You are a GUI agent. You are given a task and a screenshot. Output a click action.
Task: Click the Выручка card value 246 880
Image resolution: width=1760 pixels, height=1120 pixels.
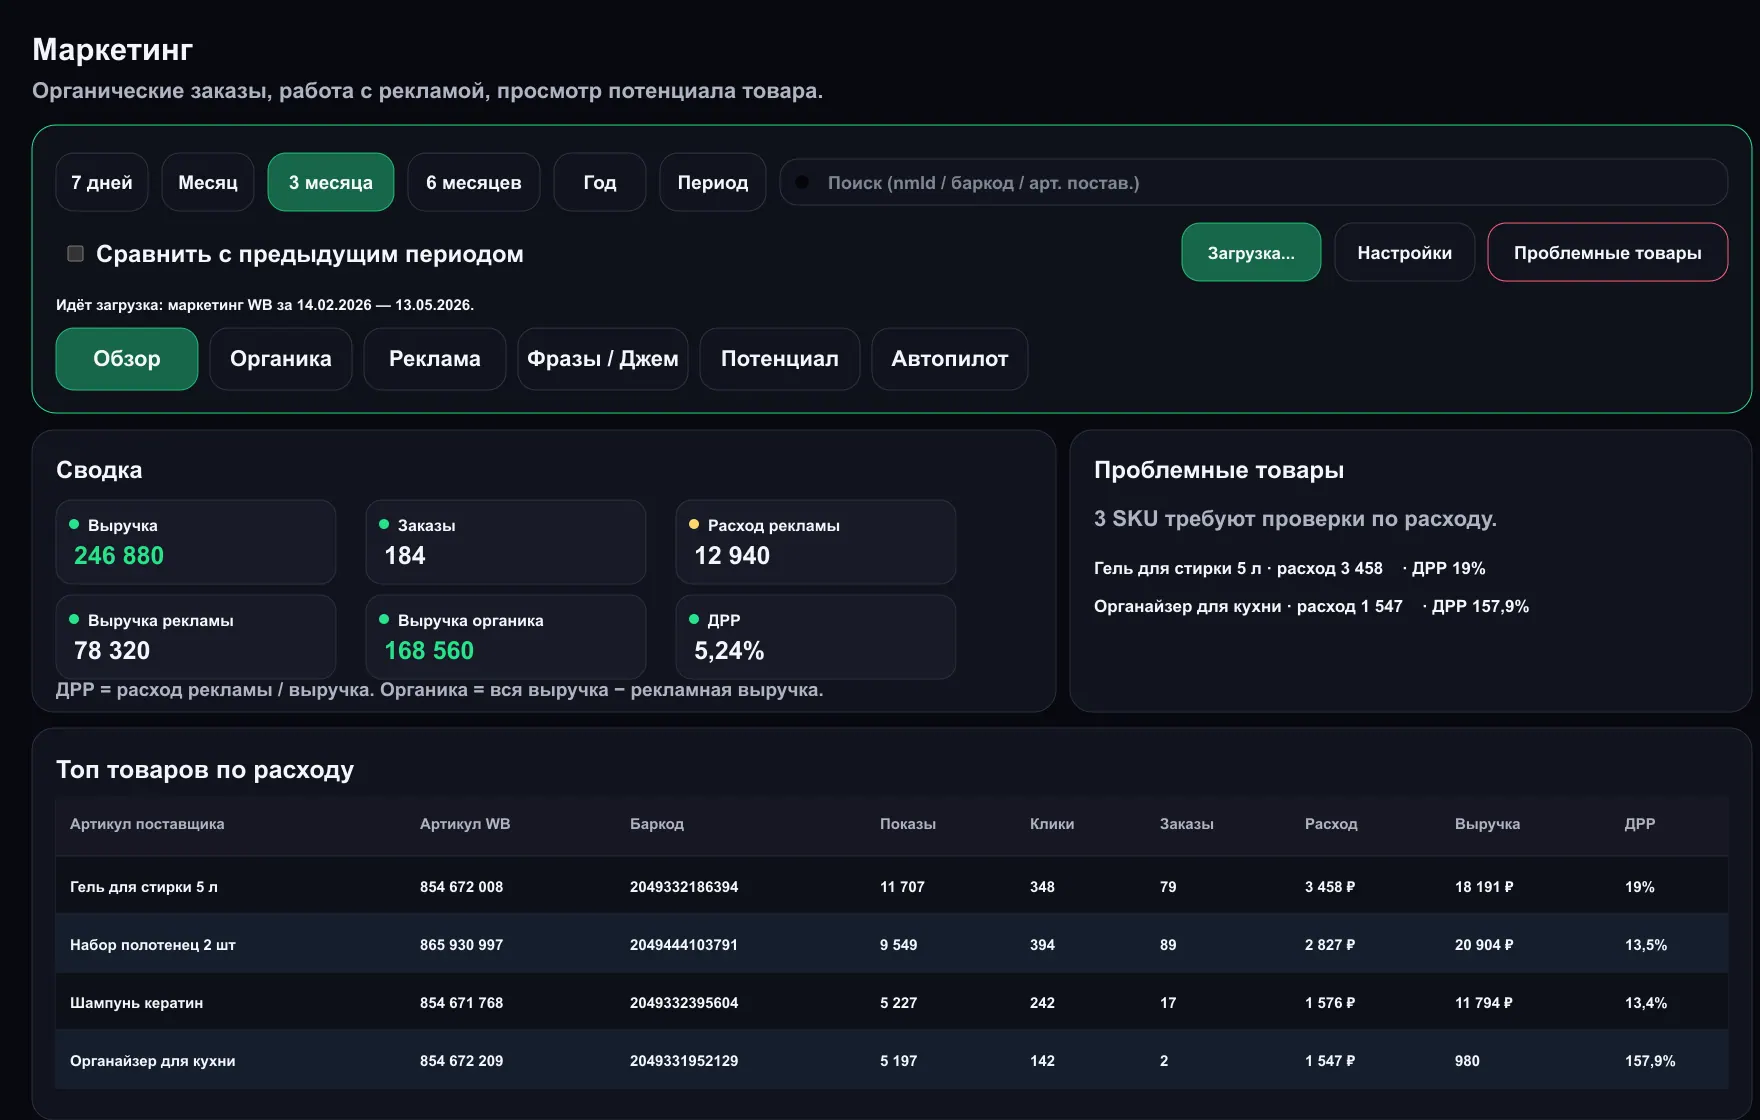119,555
